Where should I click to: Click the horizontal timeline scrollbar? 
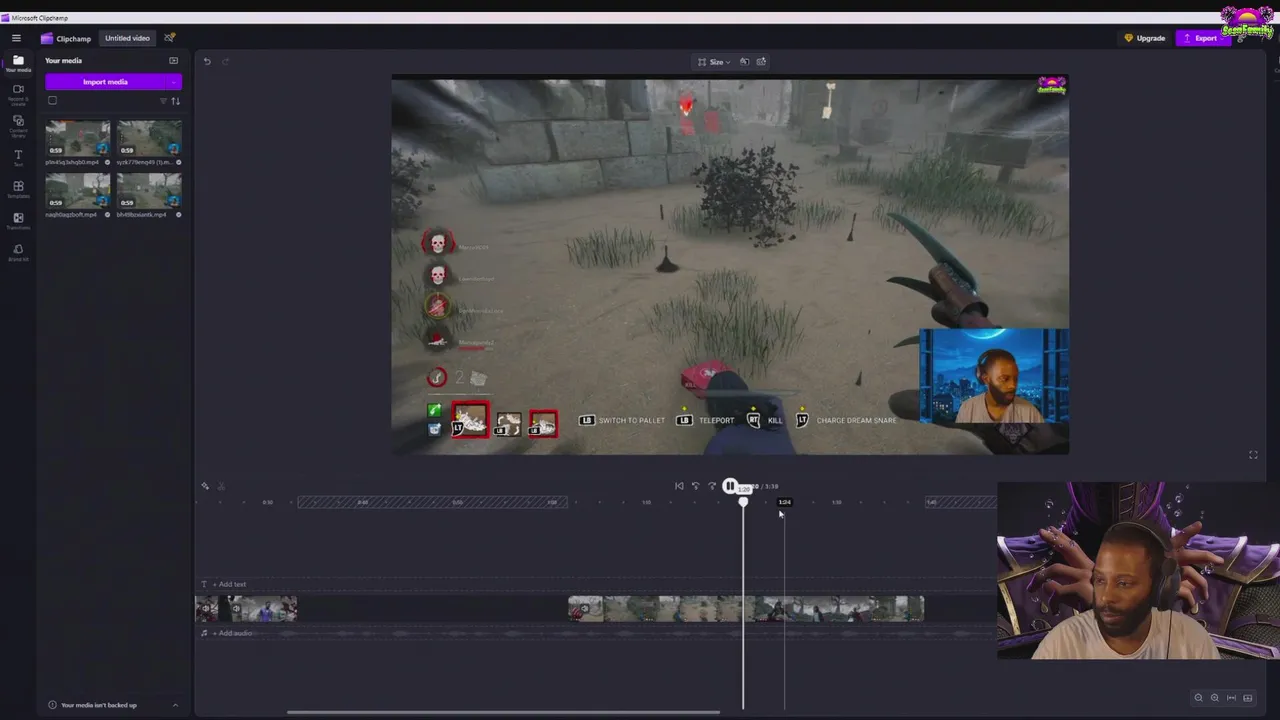click(503, 712)
